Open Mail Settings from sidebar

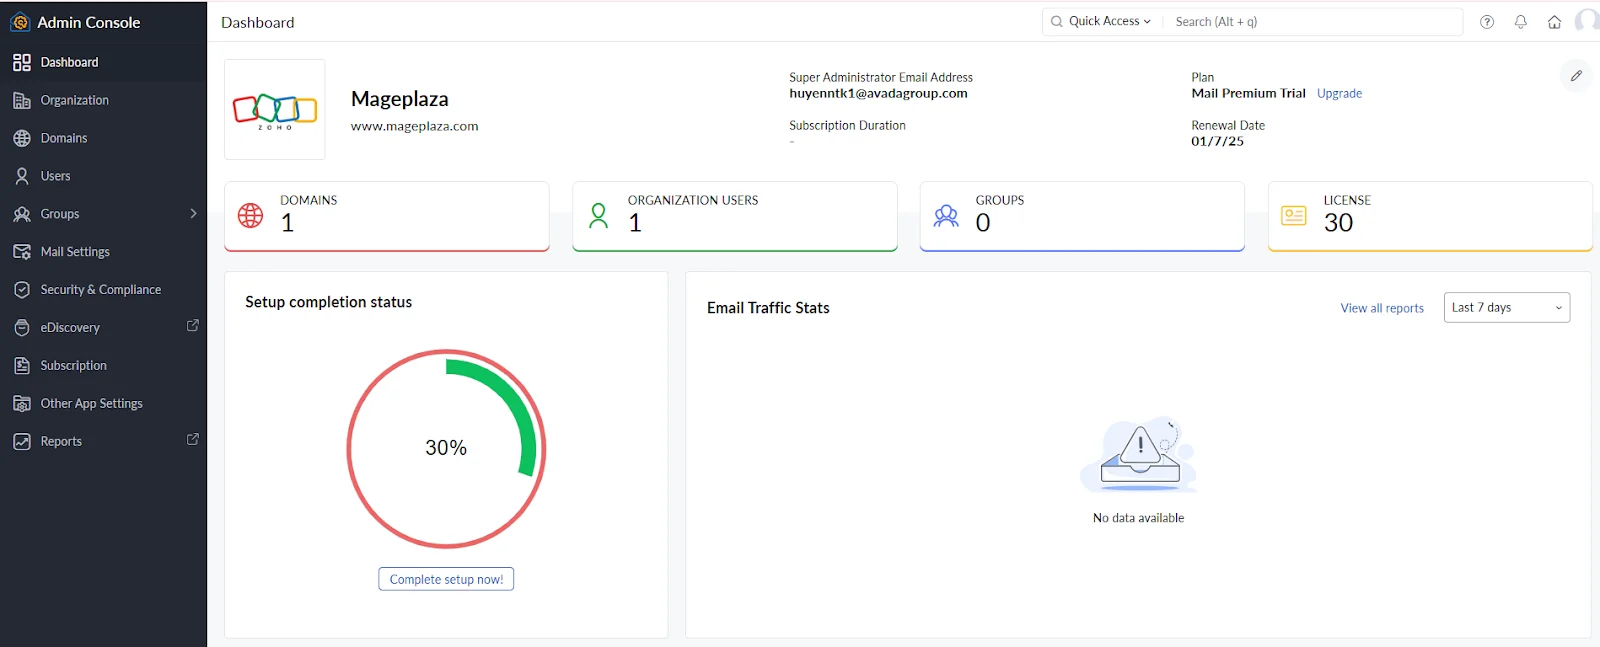click(x=75, y=252)
